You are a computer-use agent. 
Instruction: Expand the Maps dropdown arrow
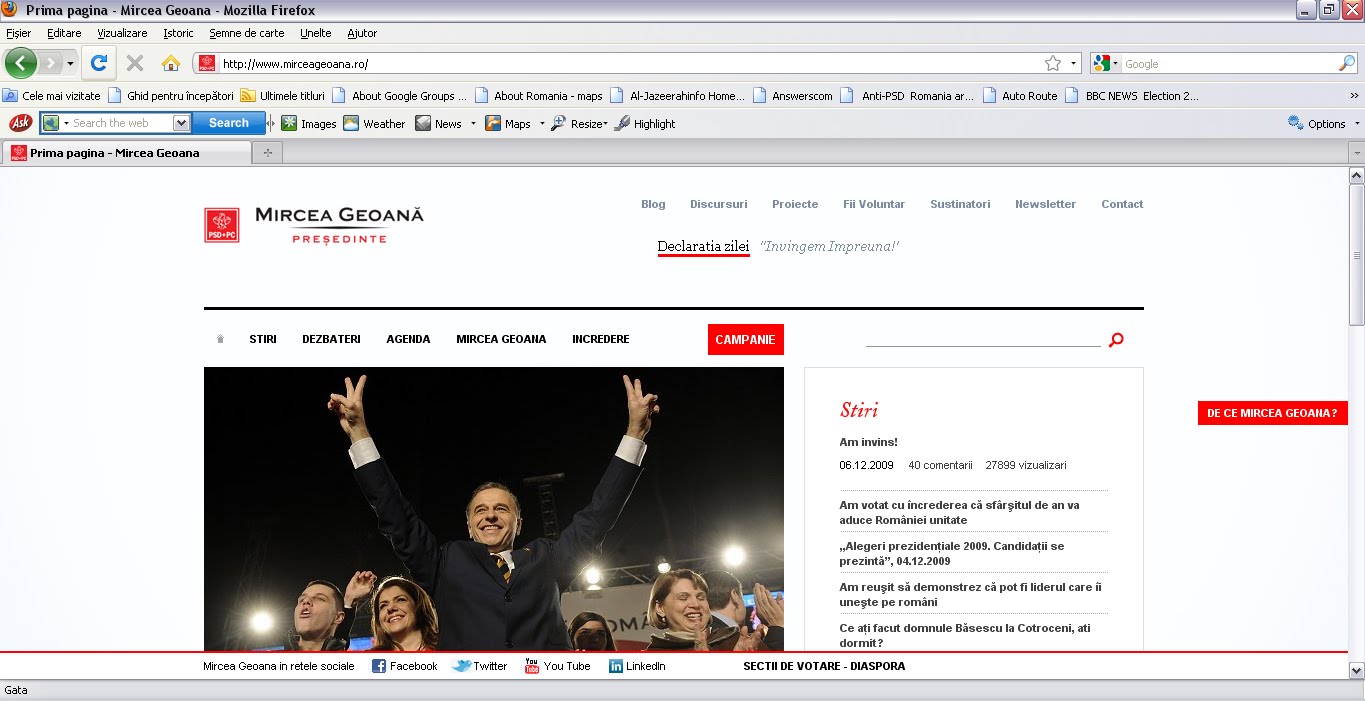click(542, 124)
